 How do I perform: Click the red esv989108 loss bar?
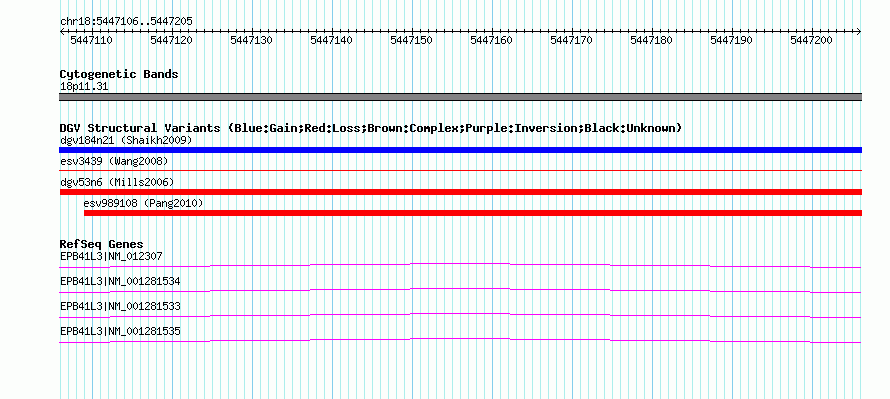473,213
